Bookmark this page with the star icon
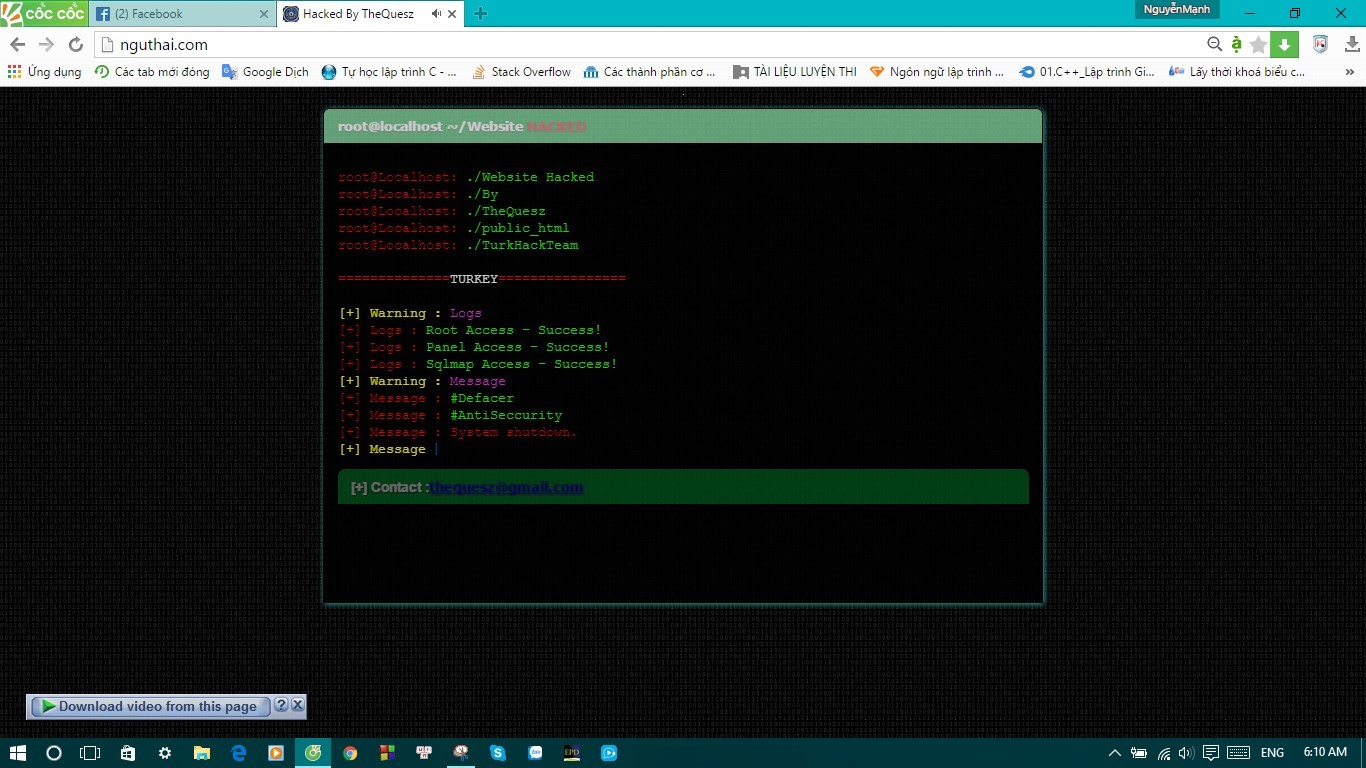Image resolution: width=1366 pixels, height=768 pixels. pos(1258,45)
